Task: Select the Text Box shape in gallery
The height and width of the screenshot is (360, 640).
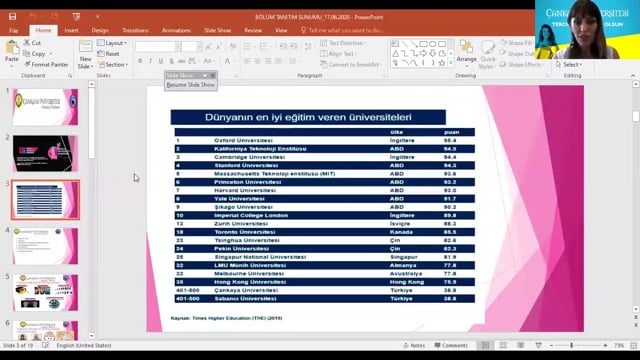Action: tap(395, 44)
